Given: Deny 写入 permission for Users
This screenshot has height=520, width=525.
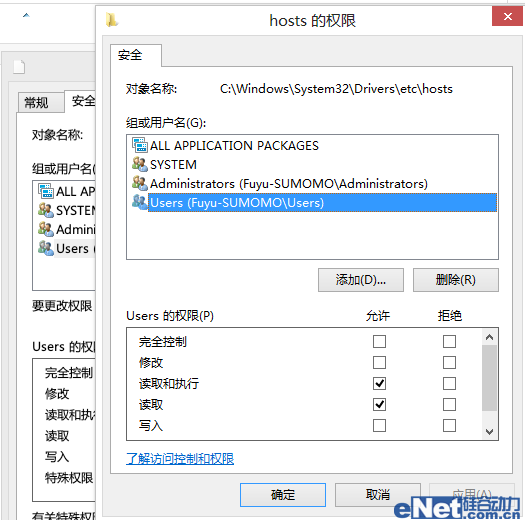Looking at the screenshot, I should pyautogui.click(x=449, y=426).
